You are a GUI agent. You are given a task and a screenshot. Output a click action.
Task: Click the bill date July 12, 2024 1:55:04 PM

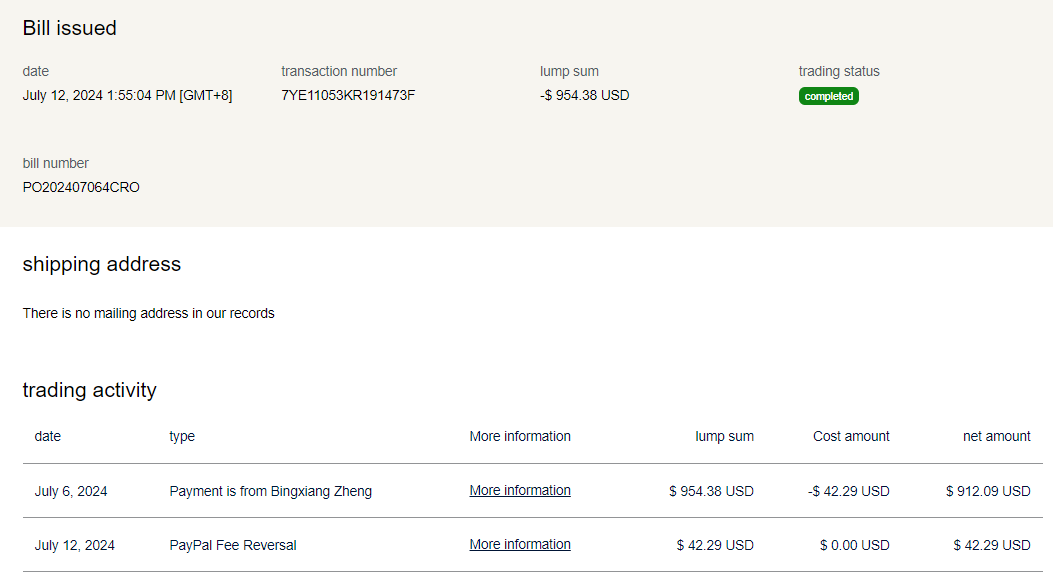pyautogui.click(x=127, y=96)
